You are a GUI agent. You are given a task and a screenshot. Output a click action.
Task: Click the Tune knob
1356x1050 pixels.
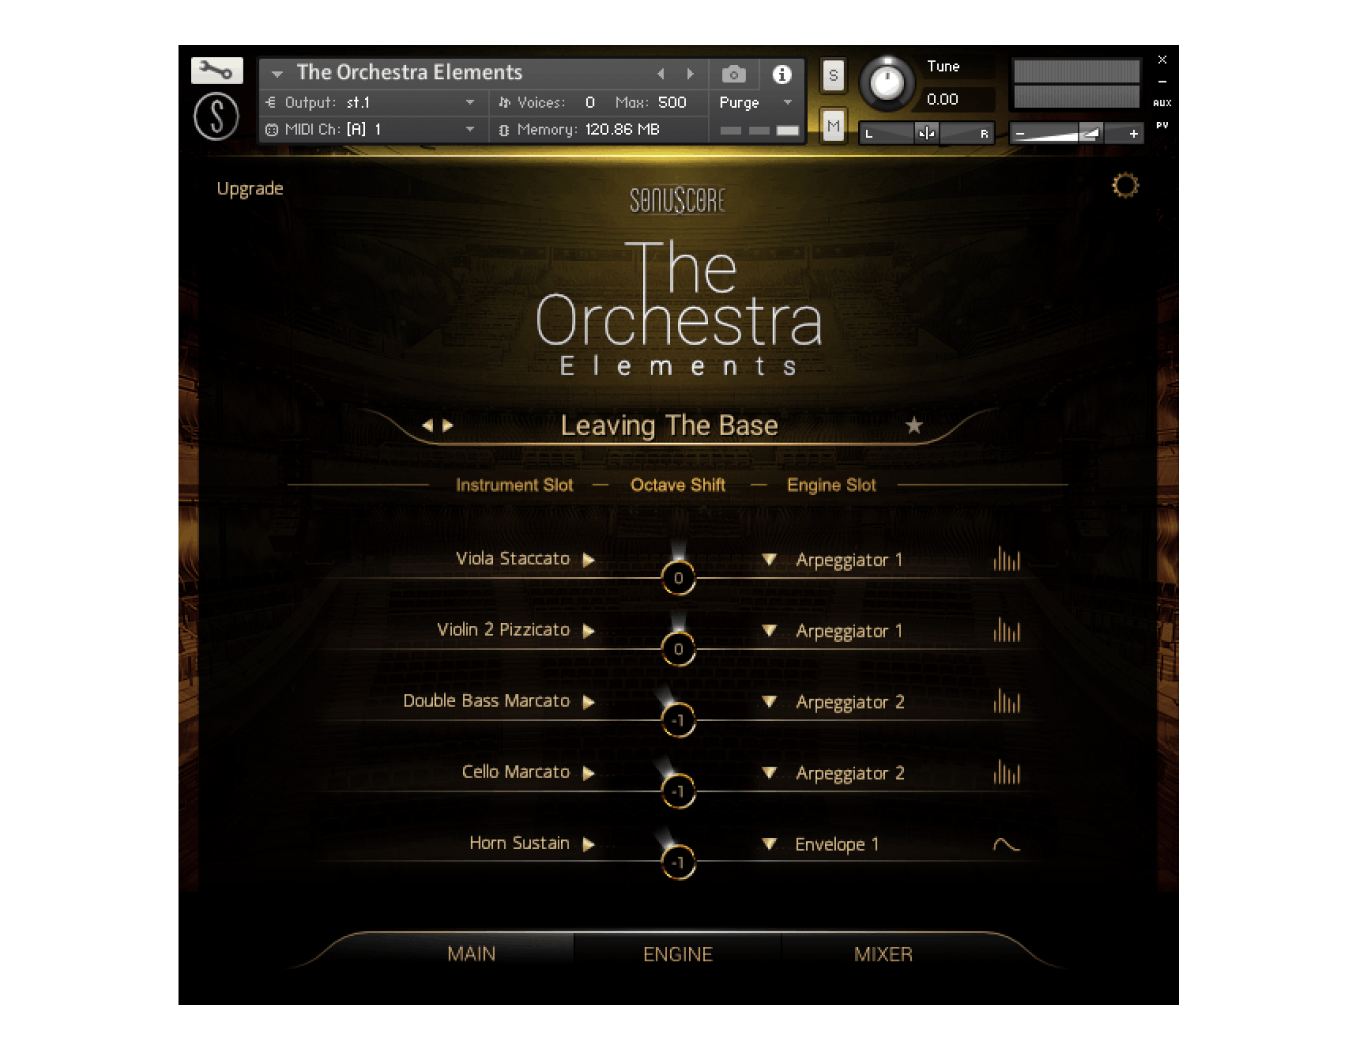point(886,83)
